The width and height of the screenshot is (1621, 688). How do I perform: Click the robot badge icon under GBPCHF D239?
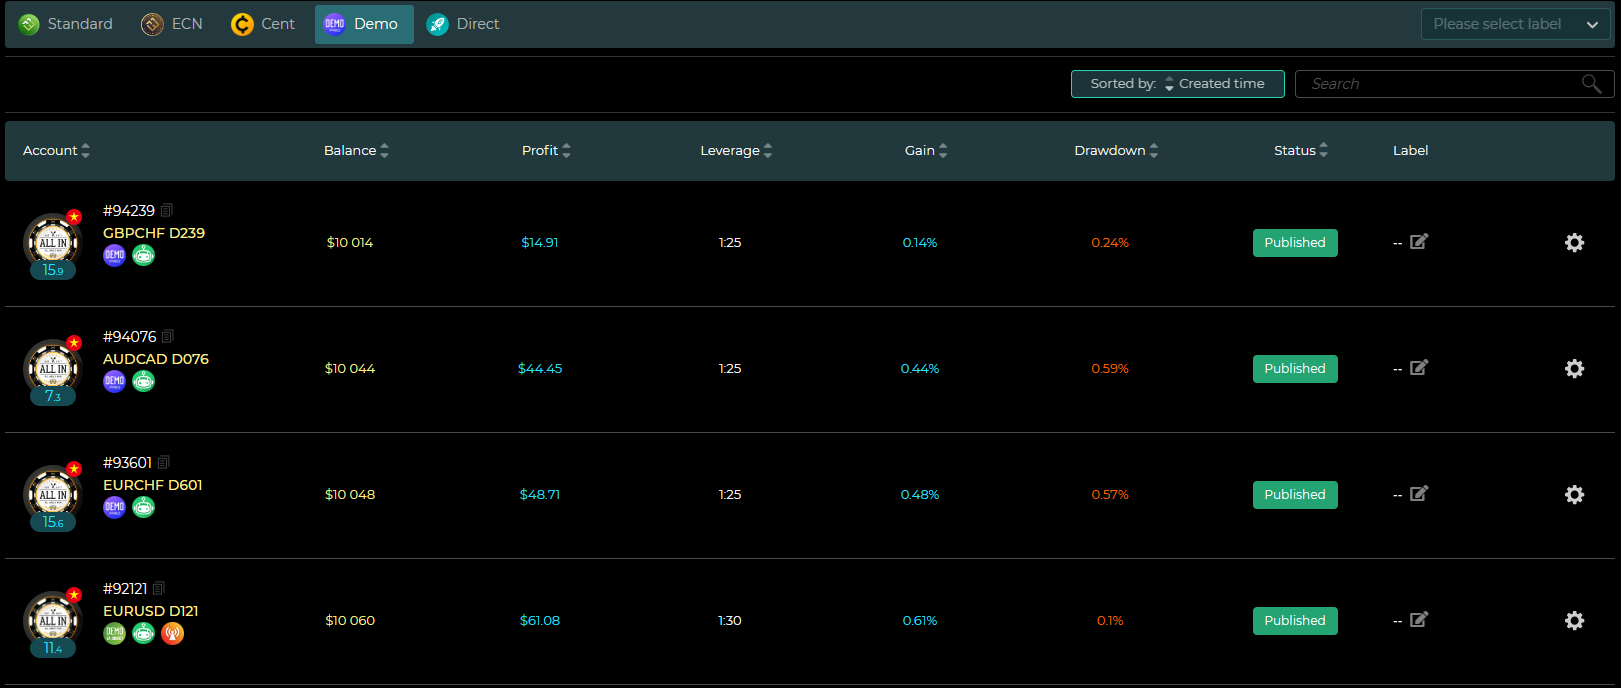click(x=144, y=256)
